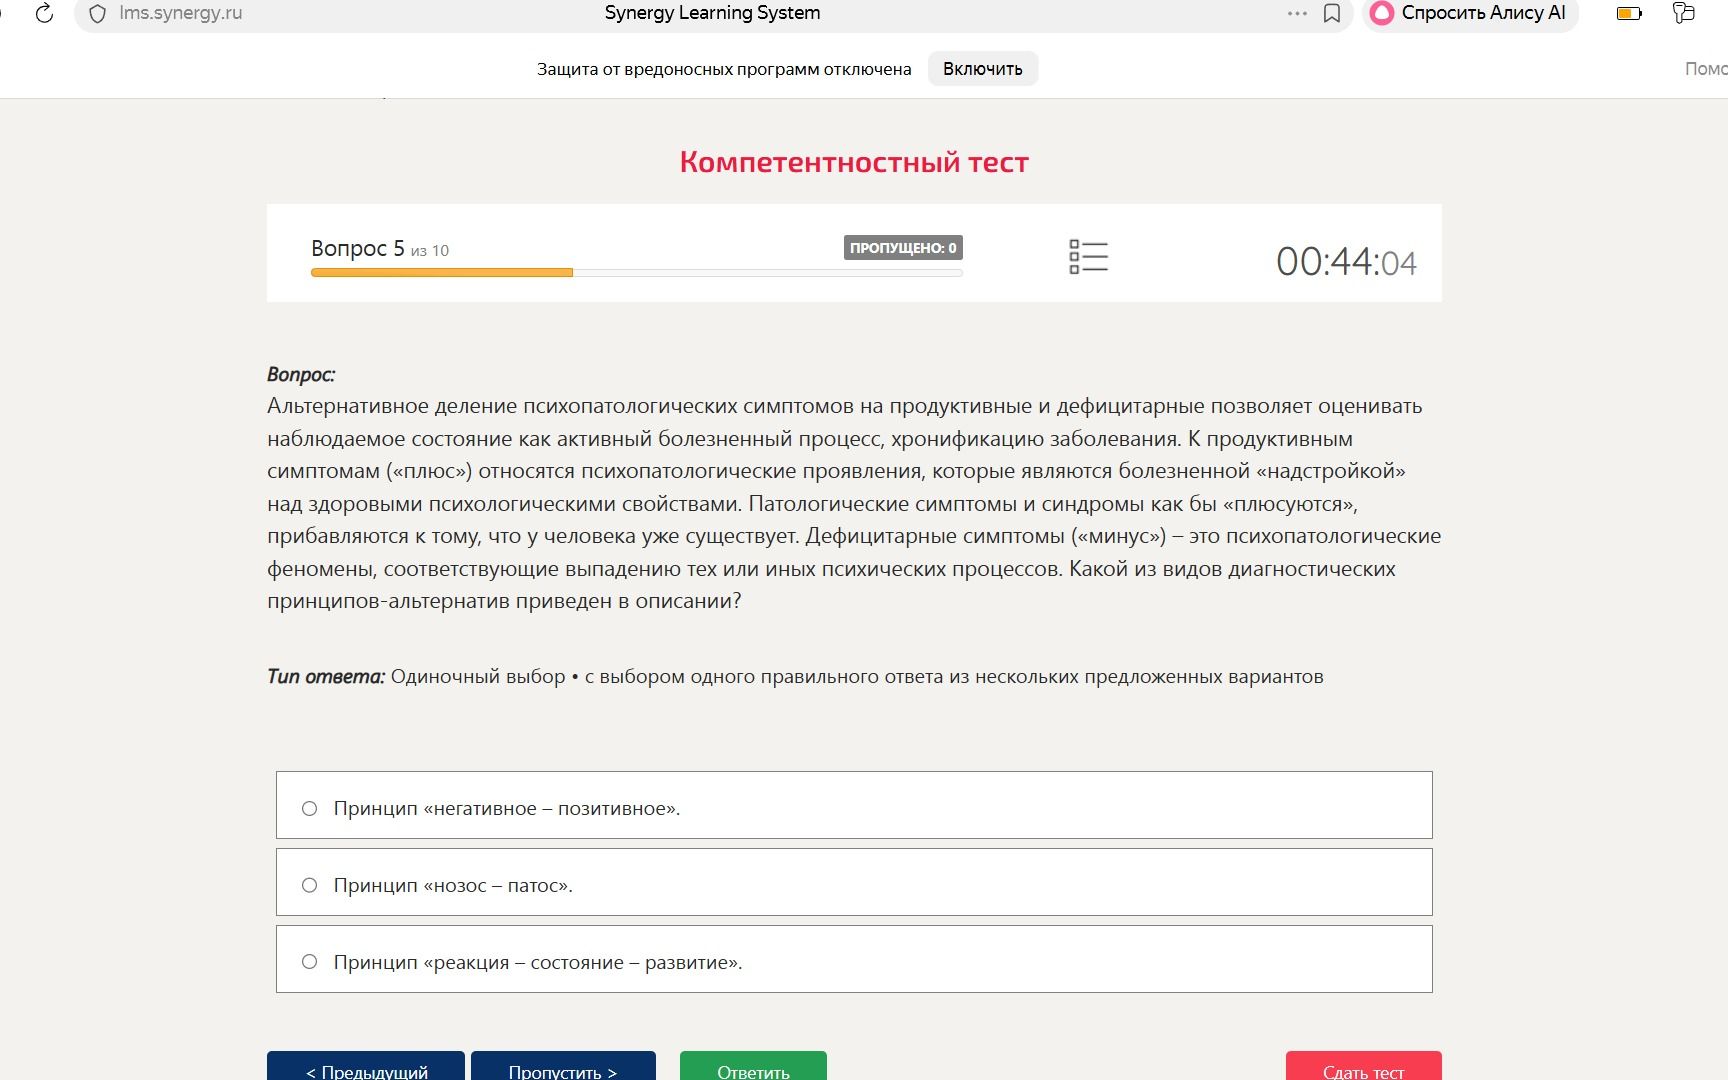Select option «реакция – состояние – развитие»

tap(854, 959)
